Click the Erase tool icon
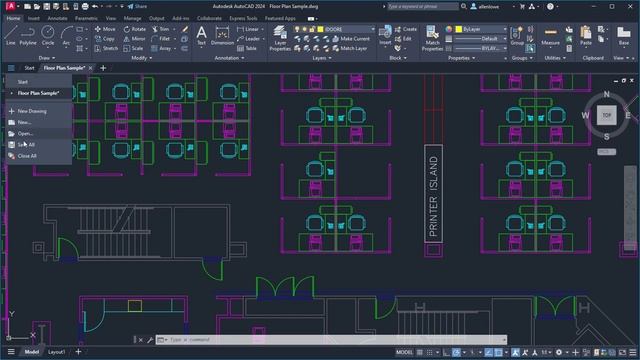Screen dimensions: 640x360 (184, 29)
